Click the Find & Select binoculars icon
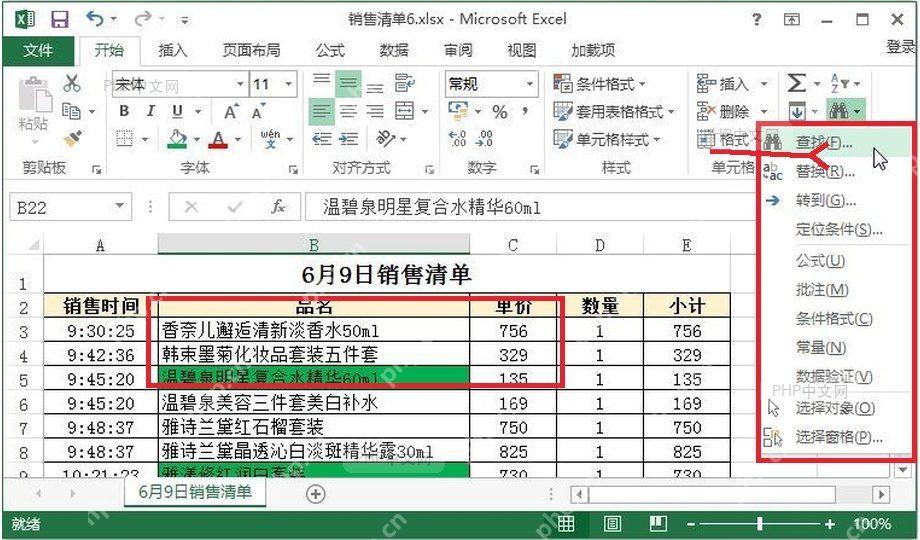The image size is (920, 540). (x=838, y=110)
